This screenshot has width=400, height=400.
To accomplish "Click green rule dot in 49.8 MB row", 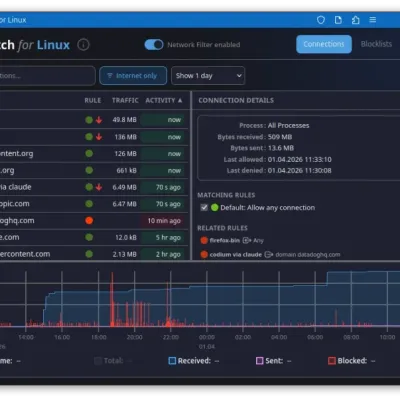I will click(89, 120).
